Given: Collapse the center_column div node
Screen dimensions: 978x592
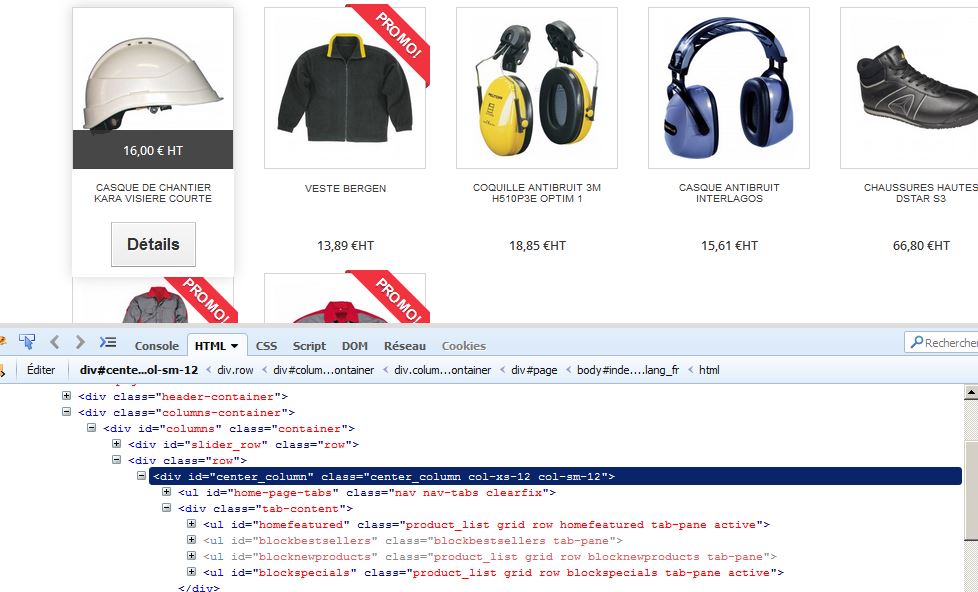Looking at the screenshot, I should tap(142, 476).
